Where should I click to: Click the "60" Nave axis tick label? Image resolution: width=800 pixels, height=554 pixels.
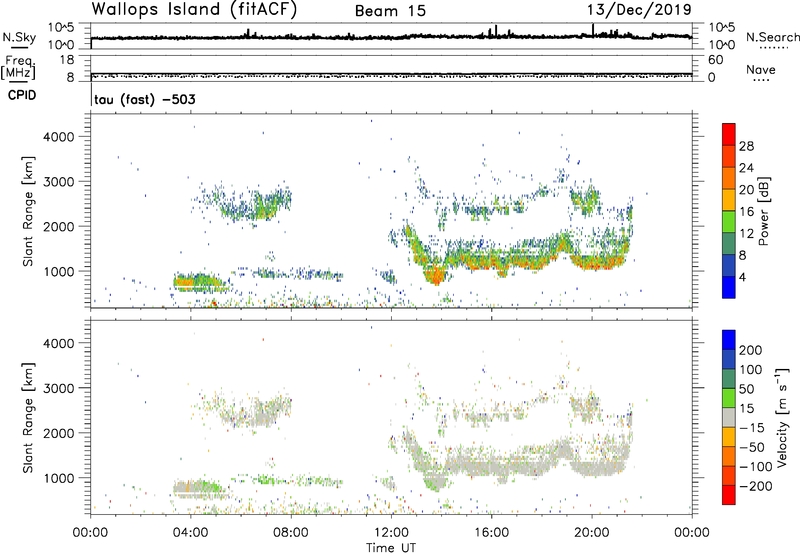point(715,60)
